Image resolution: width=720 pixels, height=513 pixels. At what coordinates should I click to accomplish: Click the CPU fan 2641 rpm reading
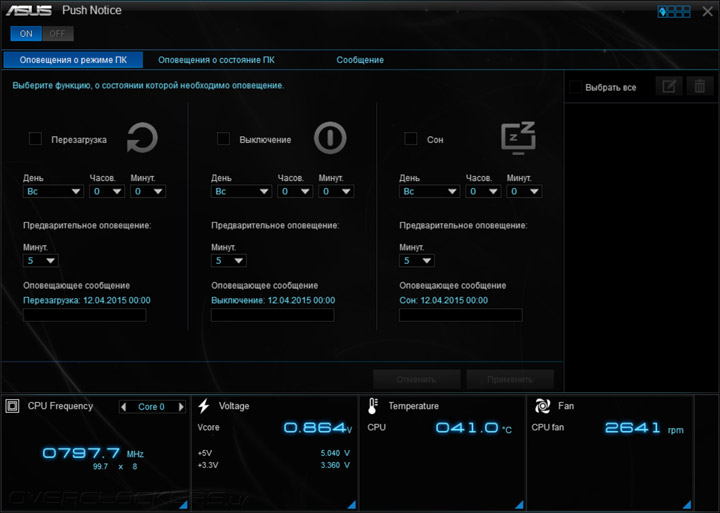click(644, 428)
